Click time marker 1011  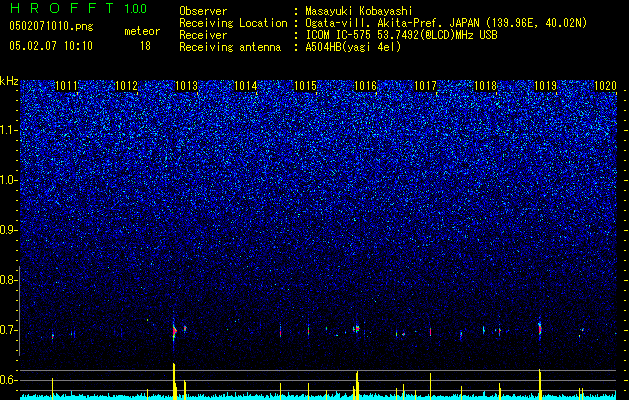tap(66, 86)
